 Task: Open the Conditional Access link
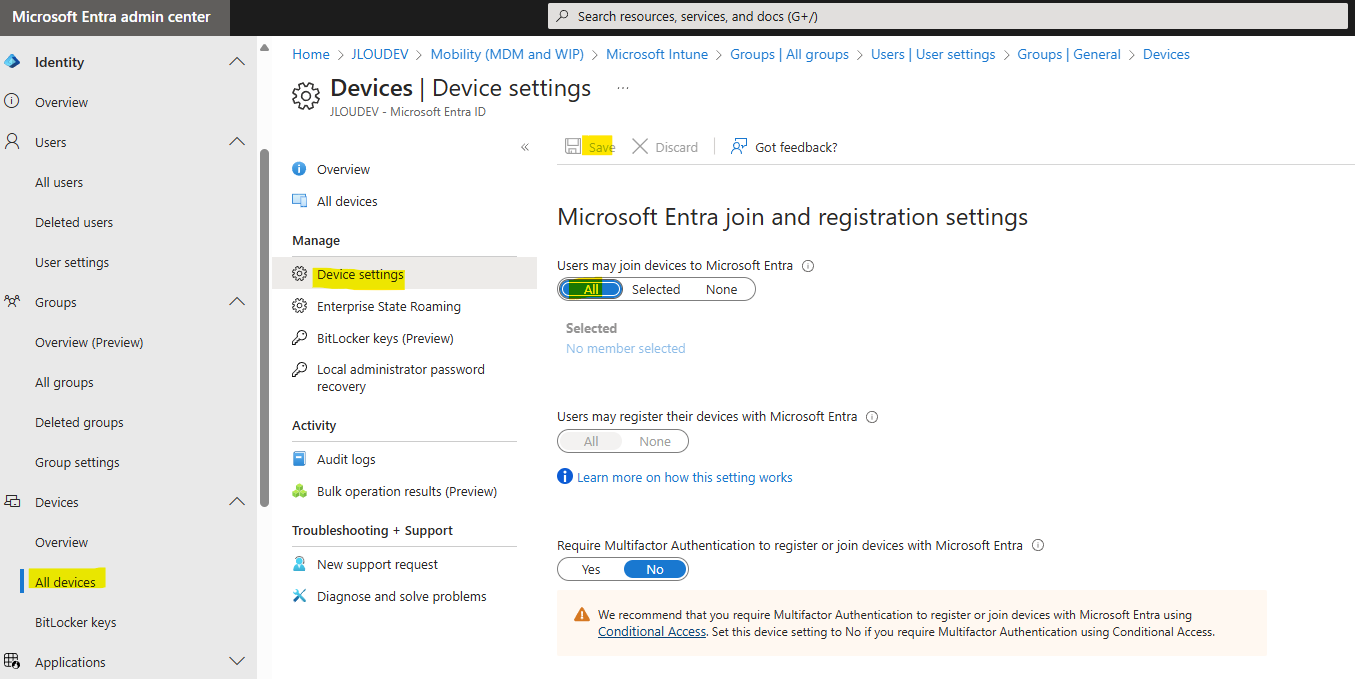click(651, 632)
